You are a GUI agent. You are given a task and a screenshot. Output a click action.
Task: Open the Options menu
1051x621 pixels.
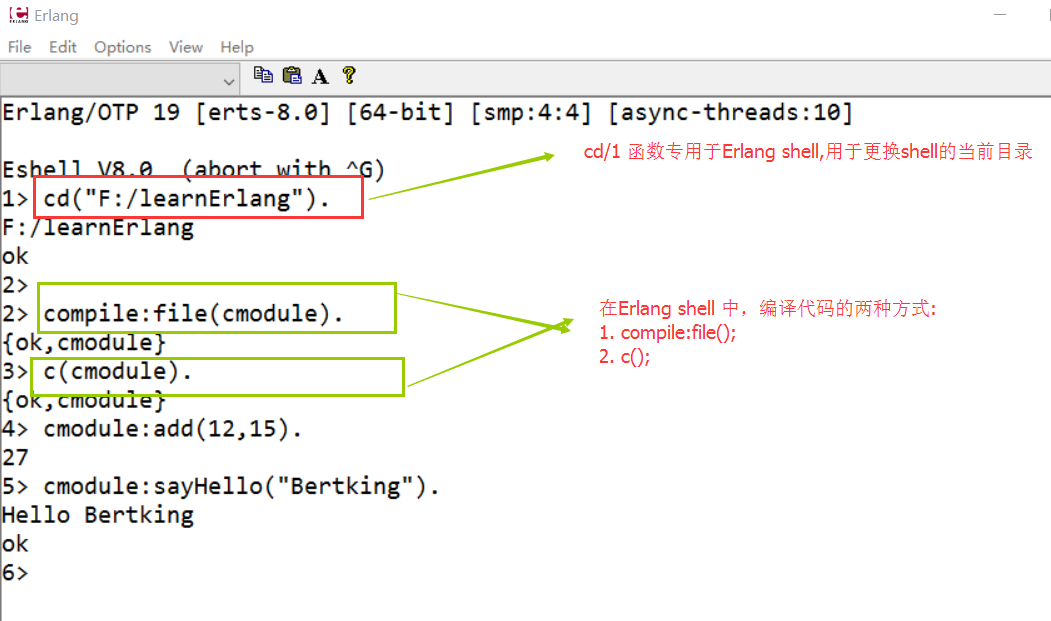point(122,47)
